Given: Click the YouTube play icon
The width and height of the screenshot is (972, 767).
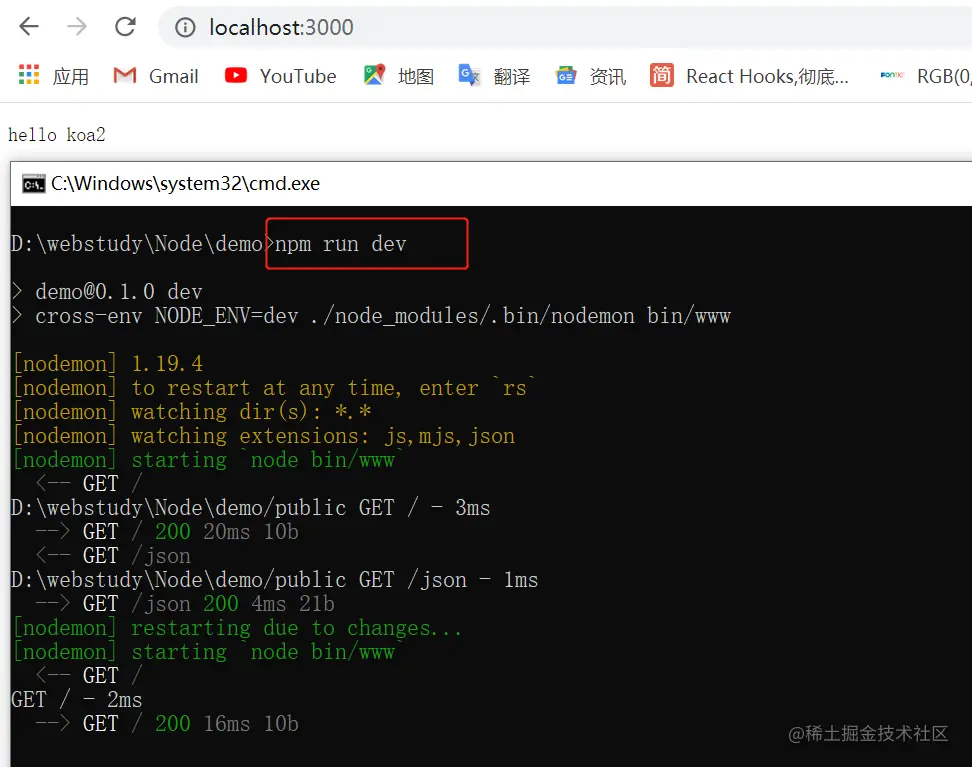Looking at the screenshot, I should tap(236, 75).
